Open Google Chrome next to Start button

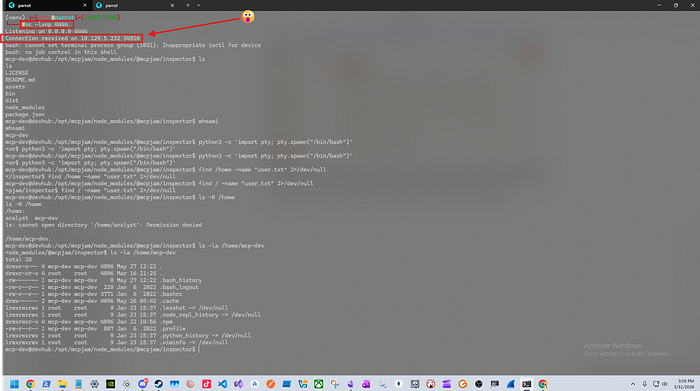(x=30, y=384)
